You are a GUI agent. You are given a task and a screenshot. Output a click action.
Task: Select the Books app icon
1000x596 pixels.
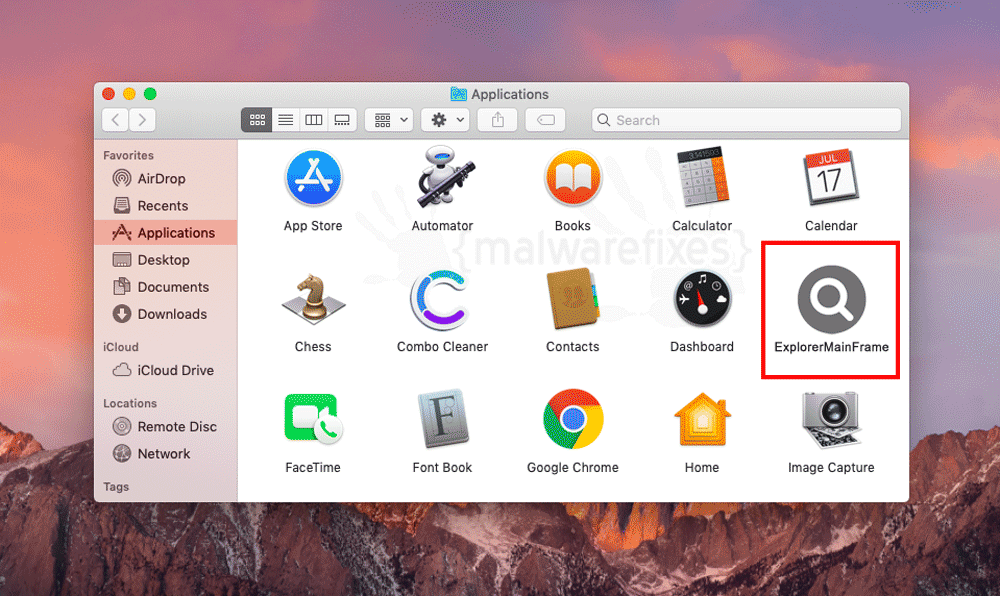tap(573, 178)
